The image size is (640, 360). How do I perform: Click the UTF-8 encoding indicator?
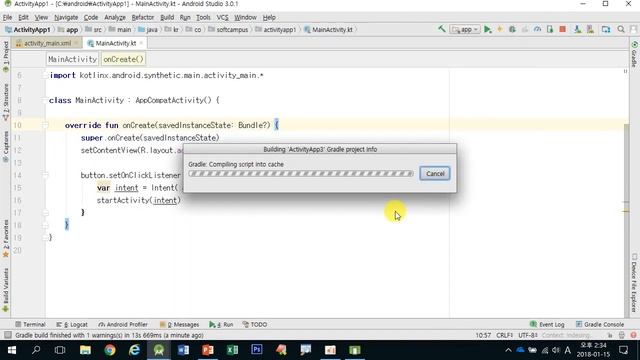coord(528,335)
